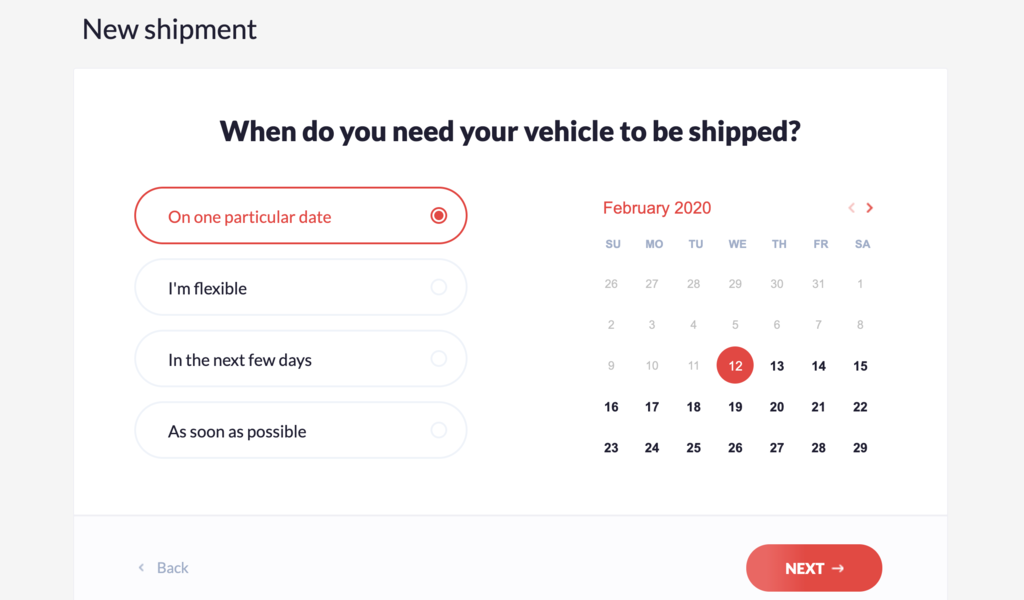The width and height of the screenshot is (1024, 600).
Task: Choose the 'I'm flexible' option
Action: click(x=300, y=287)
